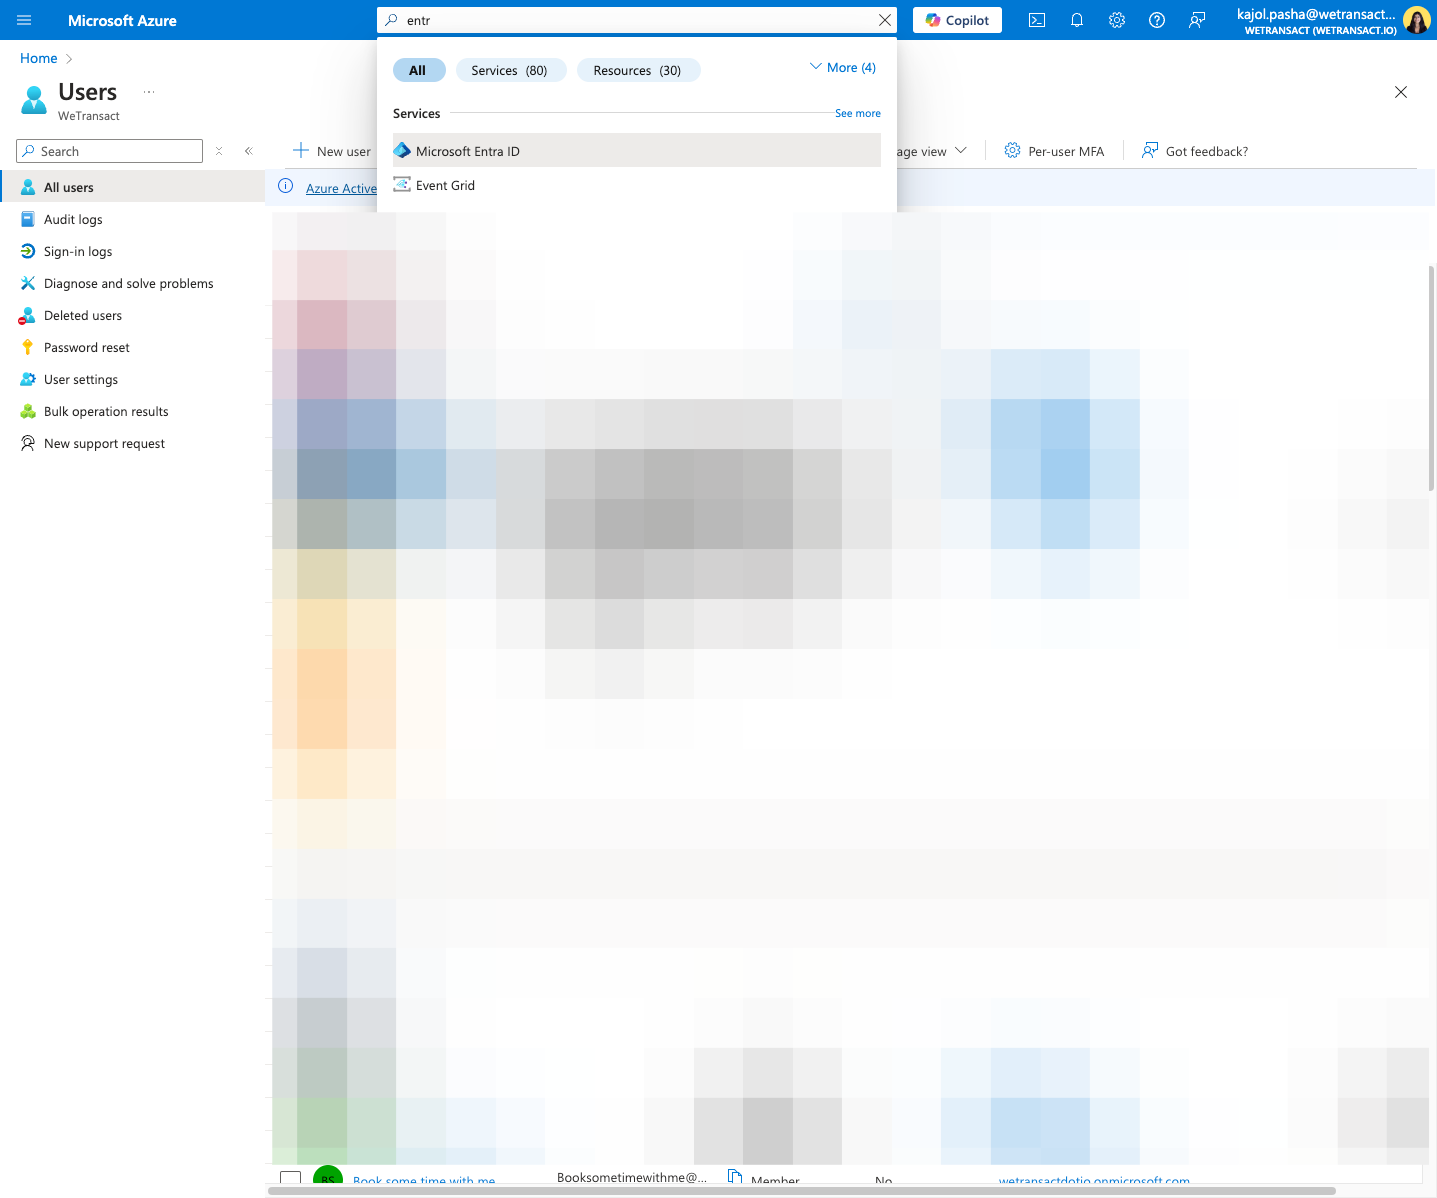1437x1198 pixels.
Task: Clear the sidebar search field
Action: click(x=219, y=151)
